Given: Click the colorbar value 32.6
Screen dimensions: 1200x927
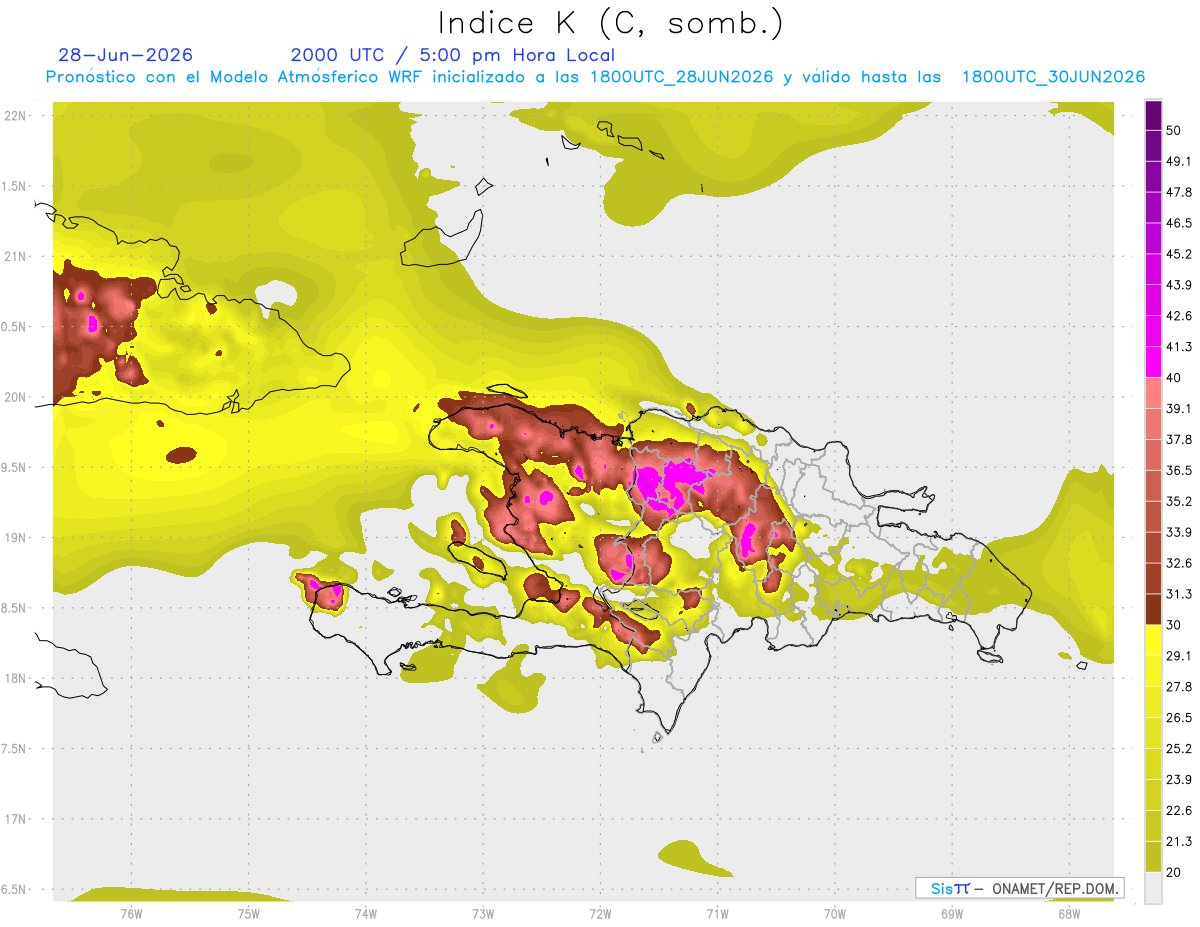Looking at the screenshot, I should tap(1179, 564).
